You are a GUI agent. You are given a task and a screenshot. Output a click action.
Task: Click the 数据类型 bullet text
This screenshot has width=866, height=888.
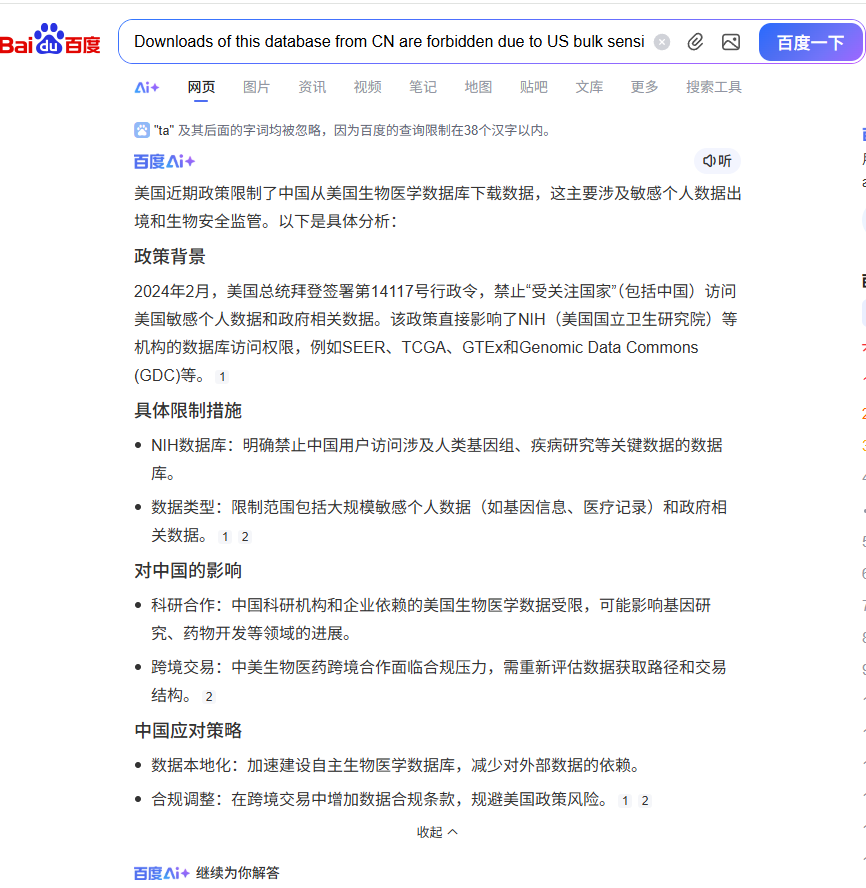[x=438, y=521]
